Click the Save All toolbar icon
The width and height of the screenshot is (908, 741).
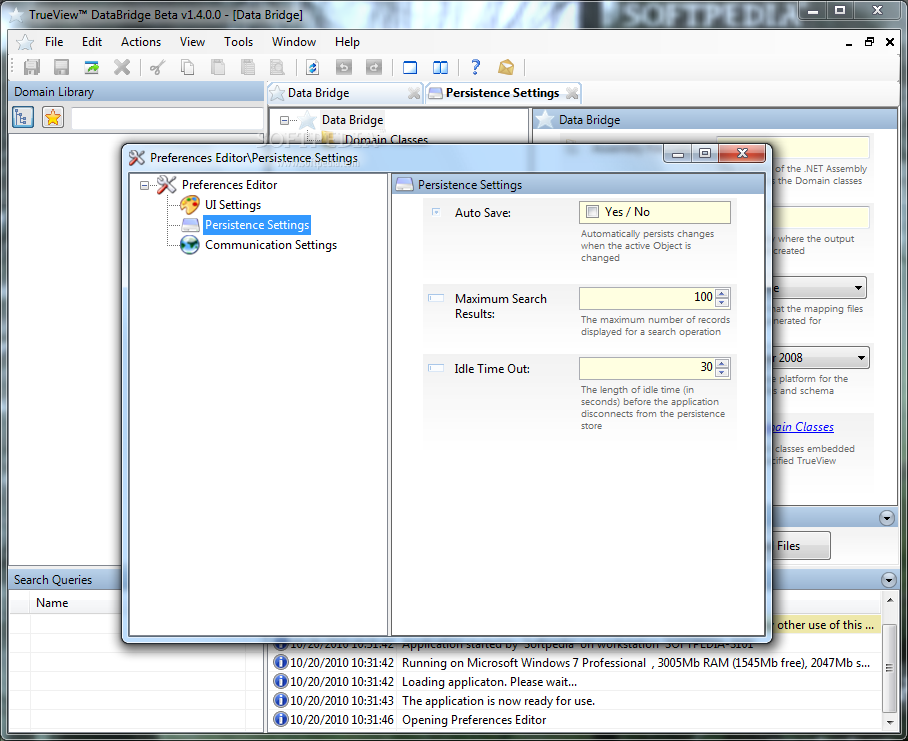point(31,67)
